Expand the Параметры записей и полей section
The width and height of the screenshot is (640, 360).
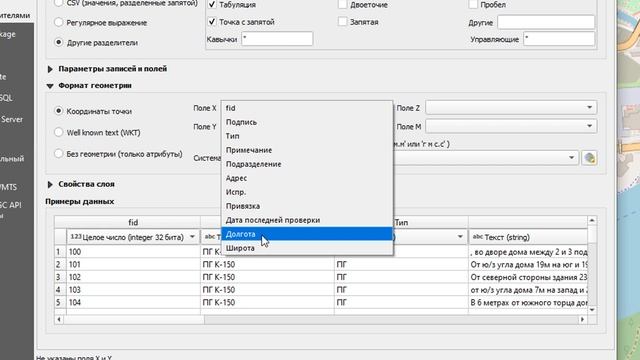pos(50,69)
